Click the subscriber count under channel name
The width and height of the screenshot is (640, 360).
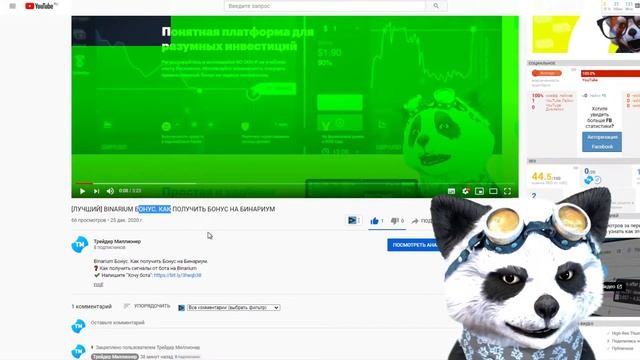click(109, 247)
